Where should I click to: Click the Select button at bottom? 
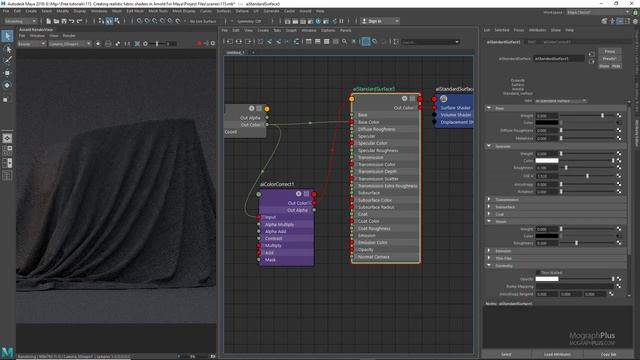(506, 354)
